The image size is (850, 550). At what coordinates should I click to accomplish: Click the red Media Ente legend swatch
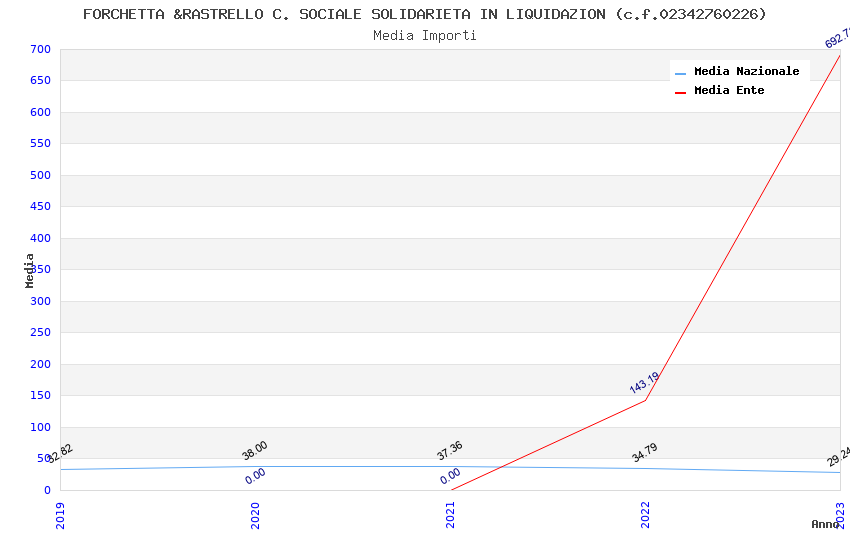[x=680, y=93]
